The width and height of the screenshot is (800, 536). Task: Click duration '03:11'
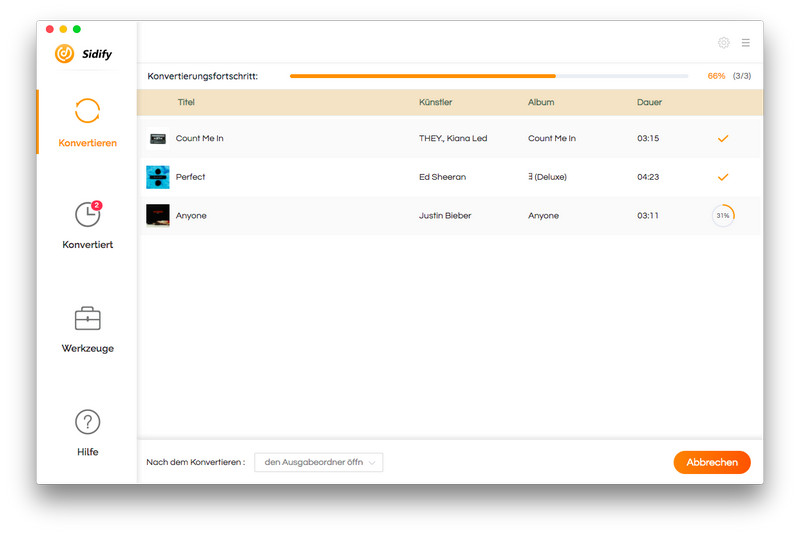(x=647, y=216)
